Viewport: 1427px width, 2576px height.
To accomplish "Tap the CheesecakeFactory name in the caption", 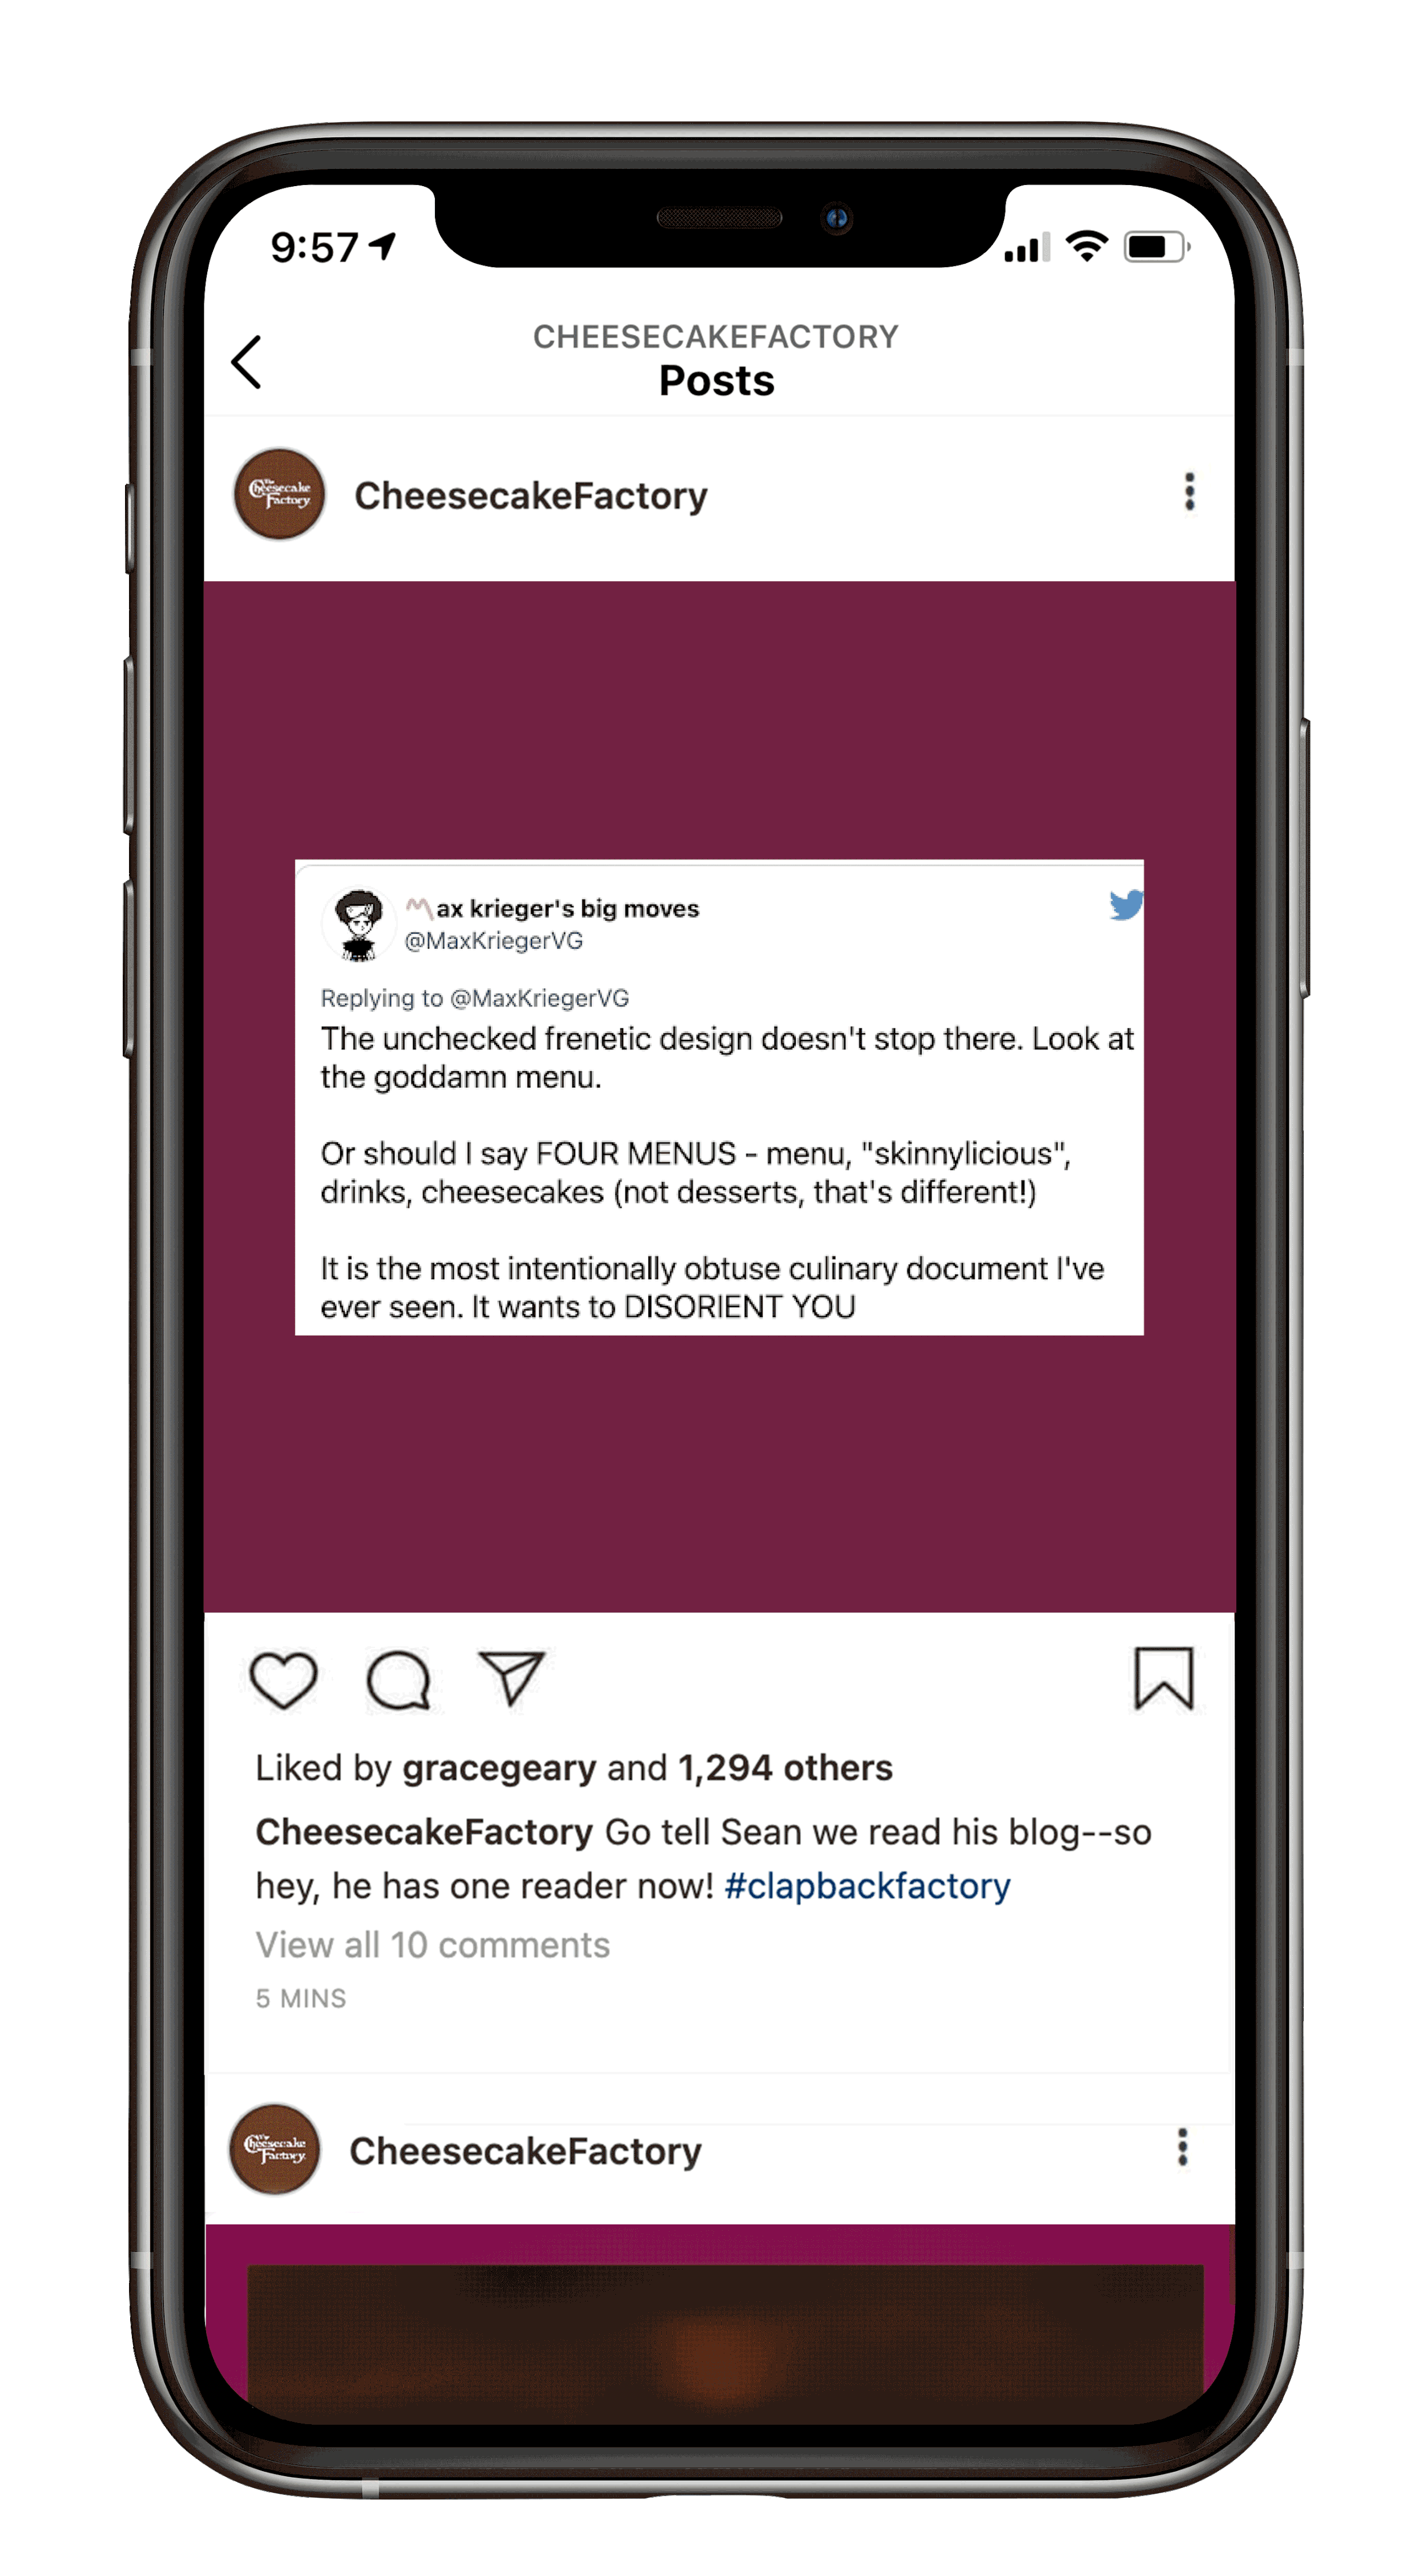I will click(424, 1832).
